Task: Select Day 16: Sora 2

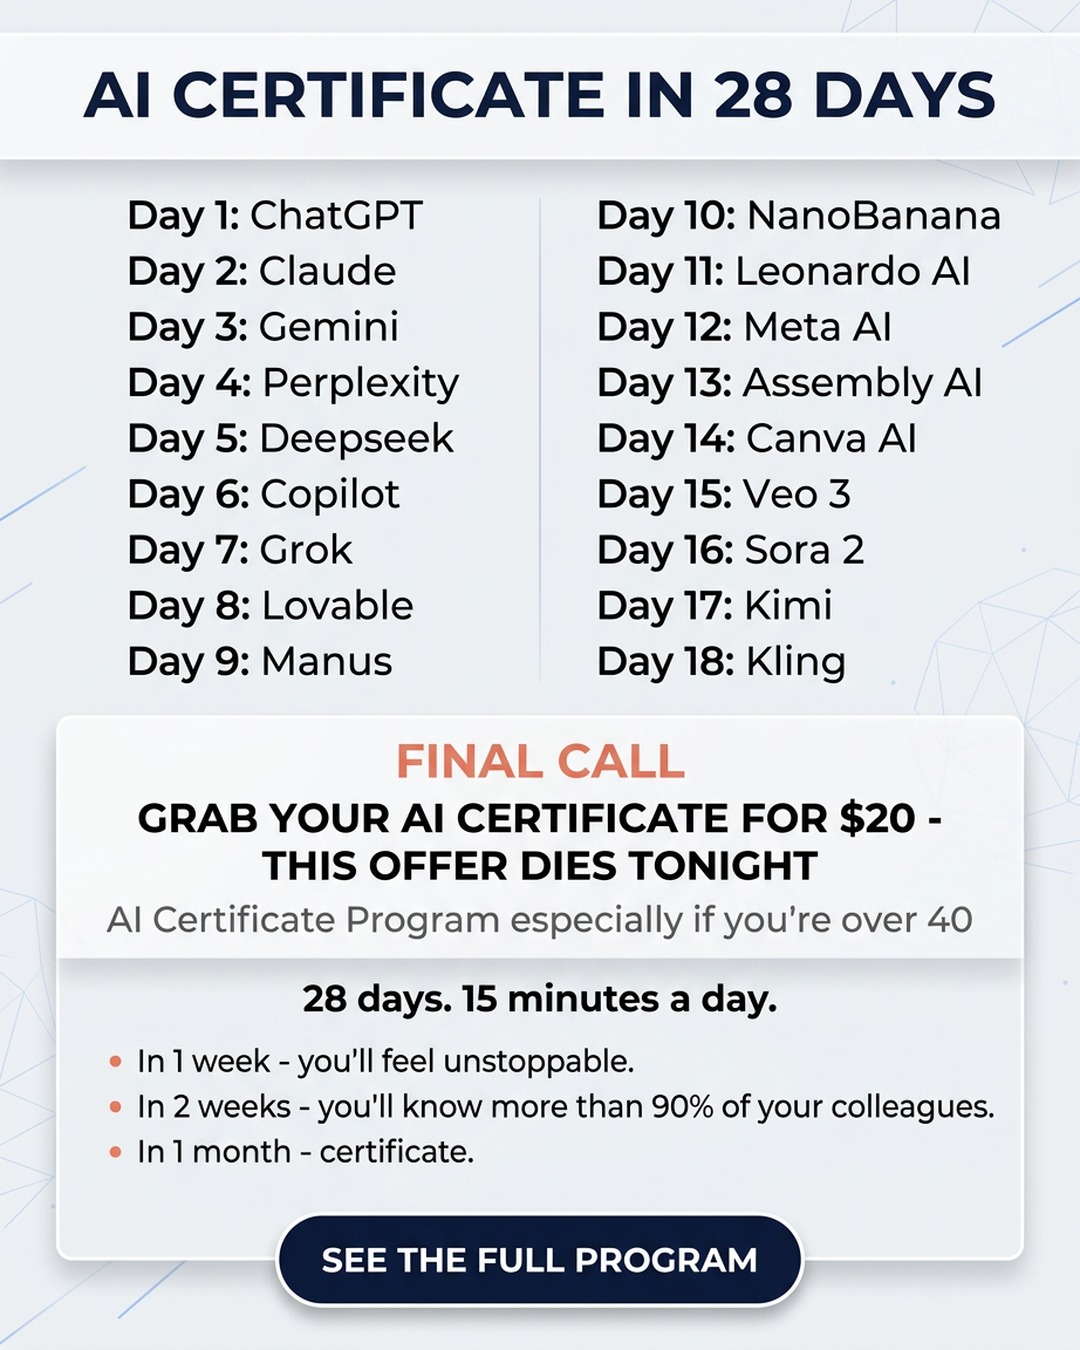Action: tap(731, 550)
